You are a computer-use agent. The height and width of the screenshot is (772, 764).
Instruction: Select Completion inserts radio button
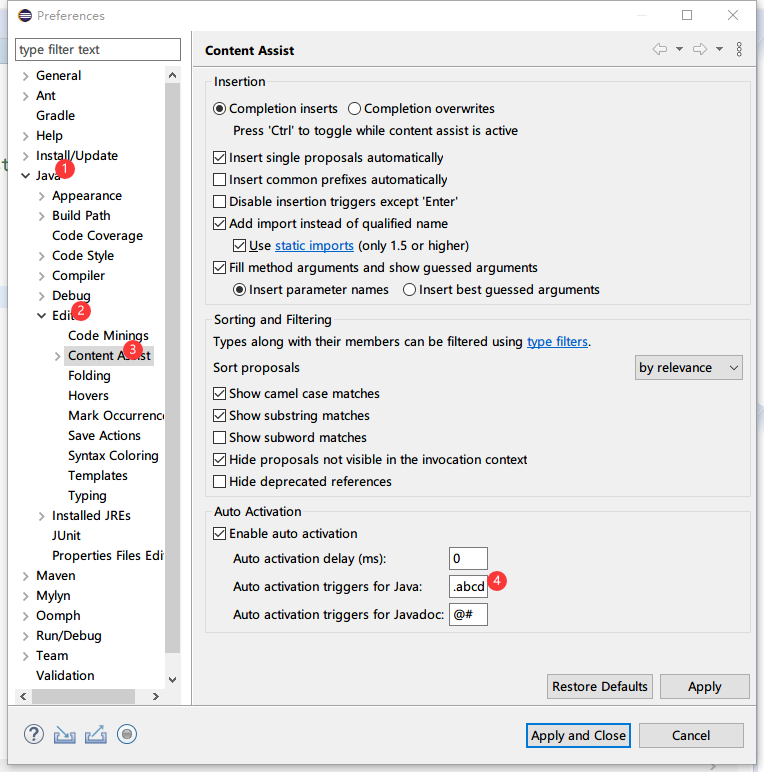point(220,108)
